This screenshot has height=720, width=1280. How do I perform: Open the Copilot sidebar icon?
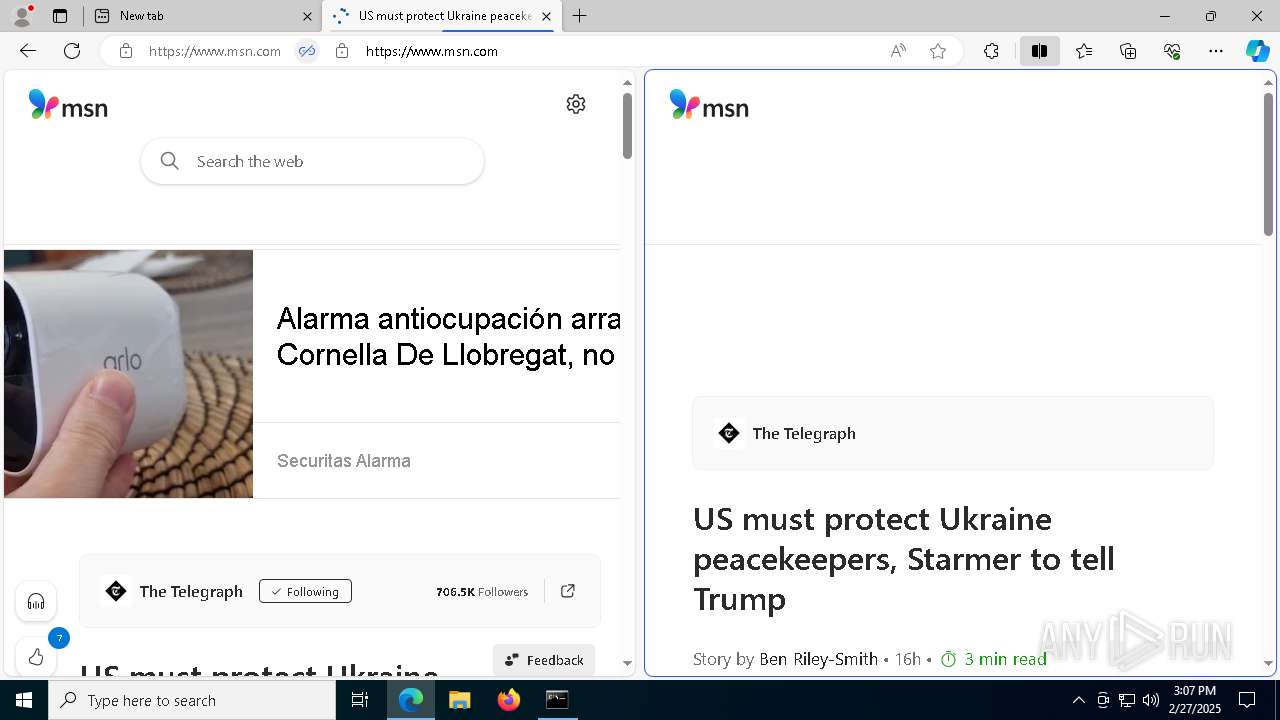click(1258, 51)
